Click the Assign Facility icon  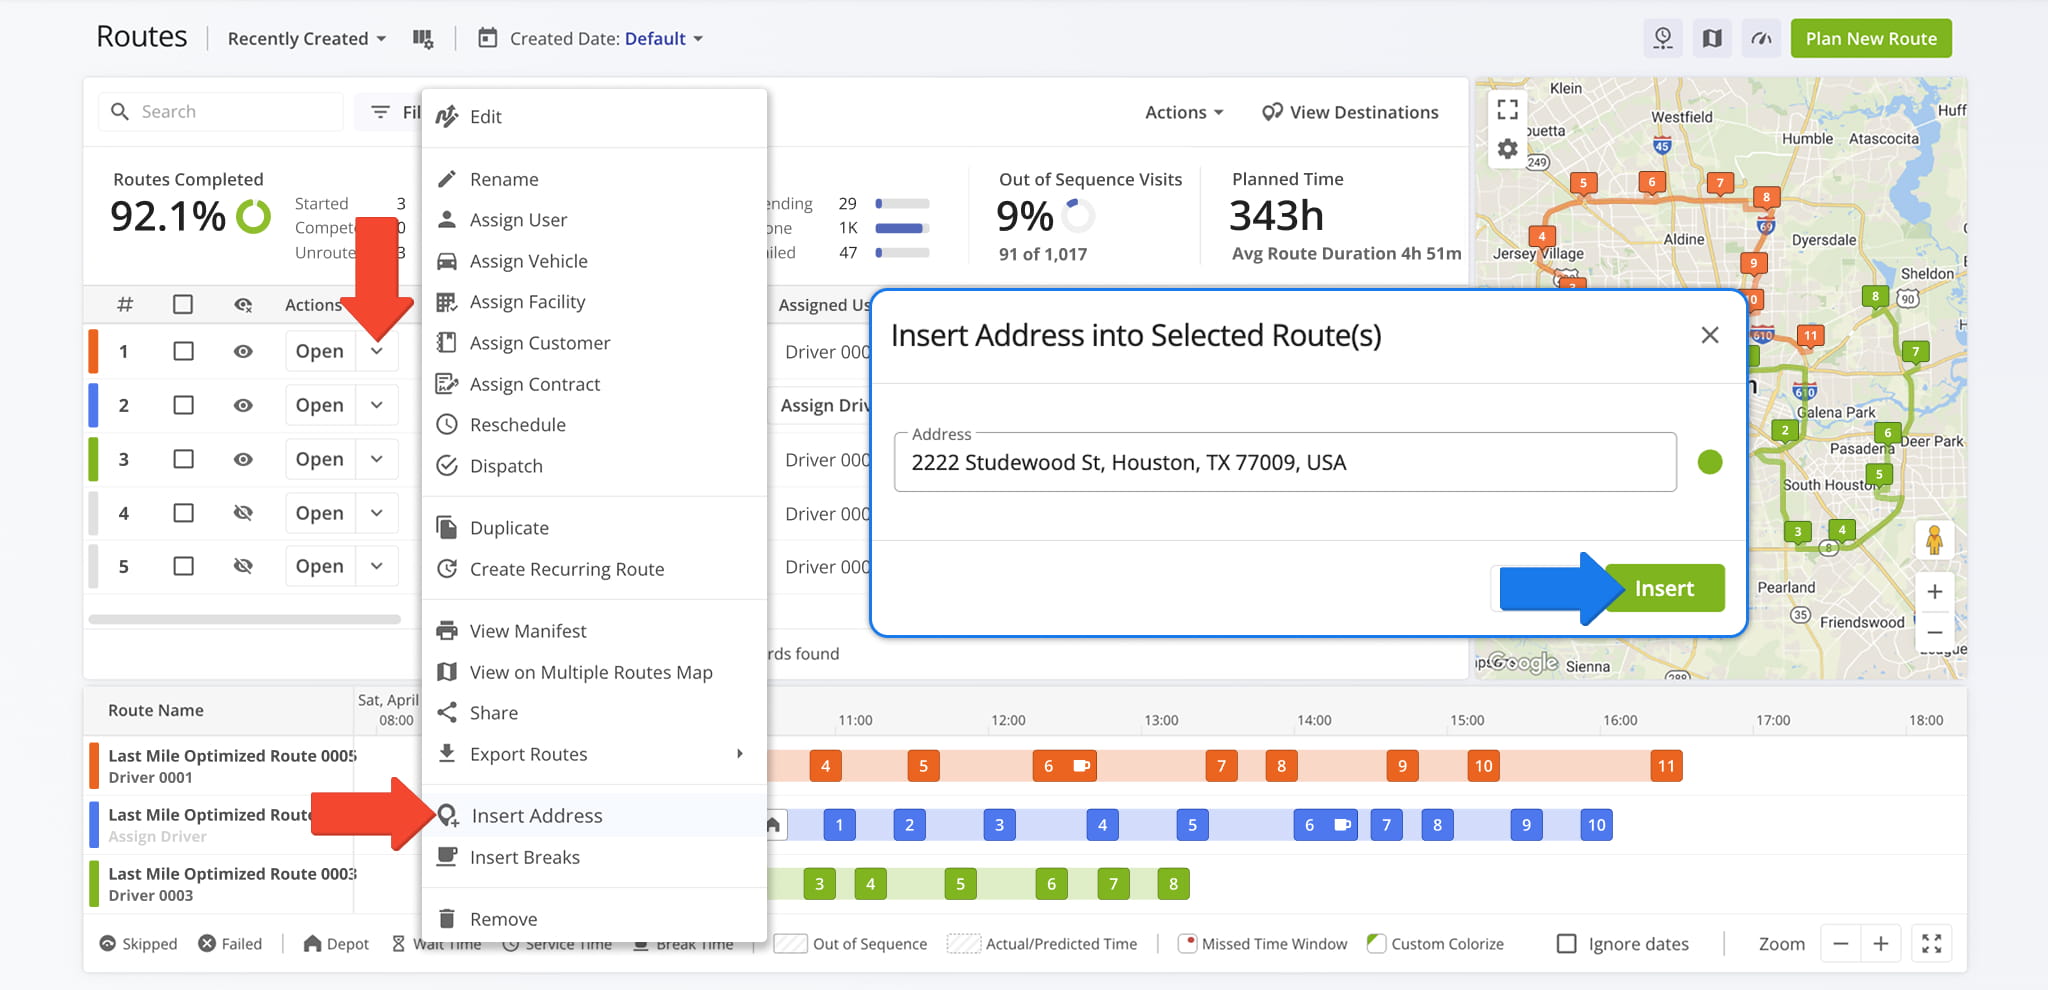point(448,301)
